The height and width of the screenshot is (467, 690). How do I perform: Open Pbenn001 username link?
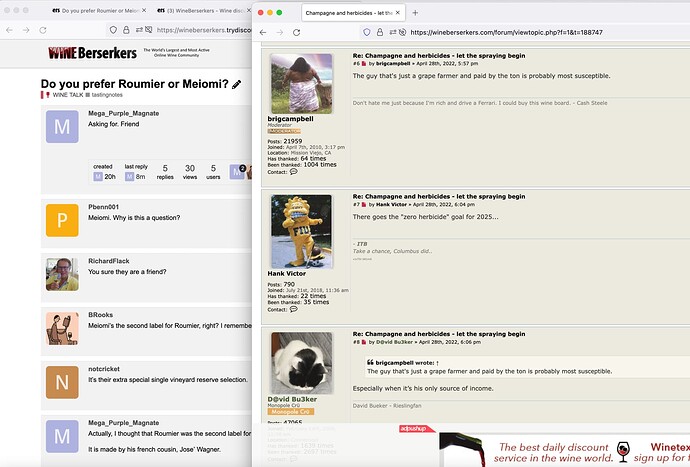[103, 207]
